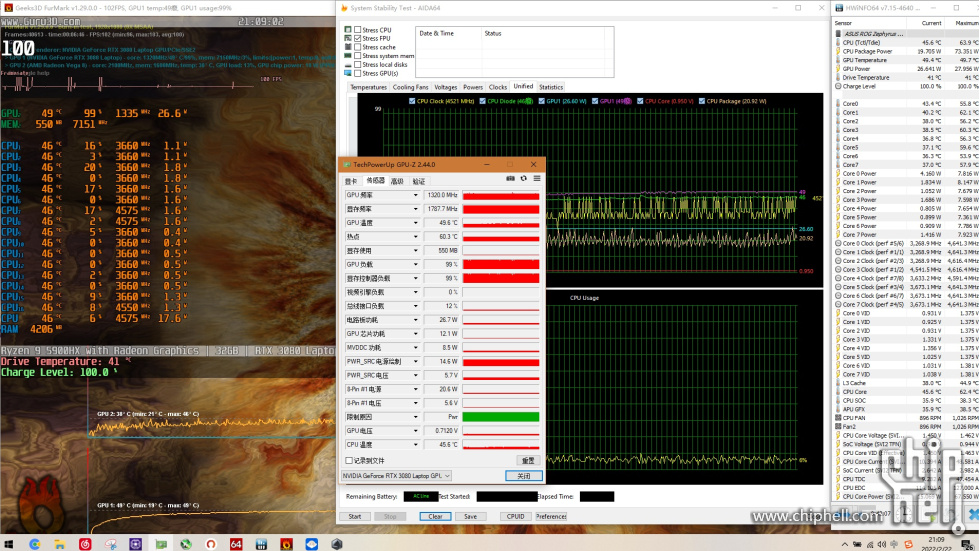Image resolution: width=979 pixels, height=551 pixels.
Task: Click HWiNFO64 title bar icon
Action: pos(839,8)
